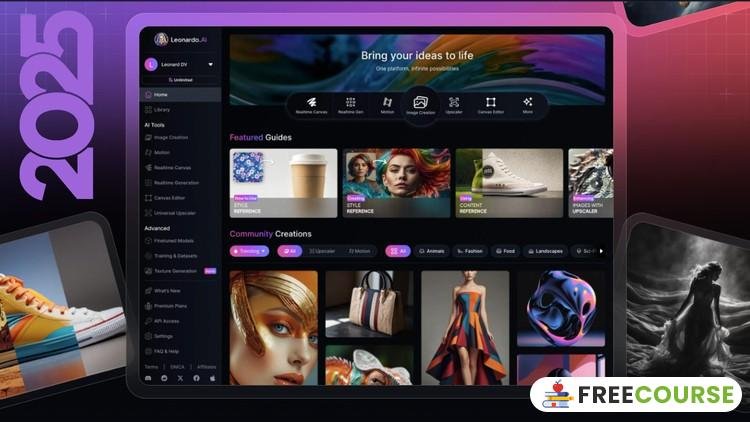Open the Upscaler tool in the top bar

(x=454, y=105)
